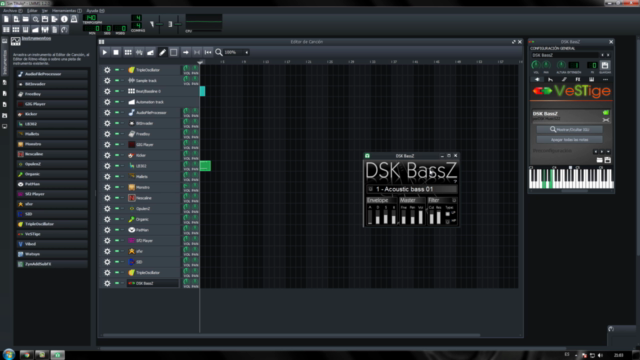Select the edit/selection mode
640x360 pixels.
click(174, 52)
